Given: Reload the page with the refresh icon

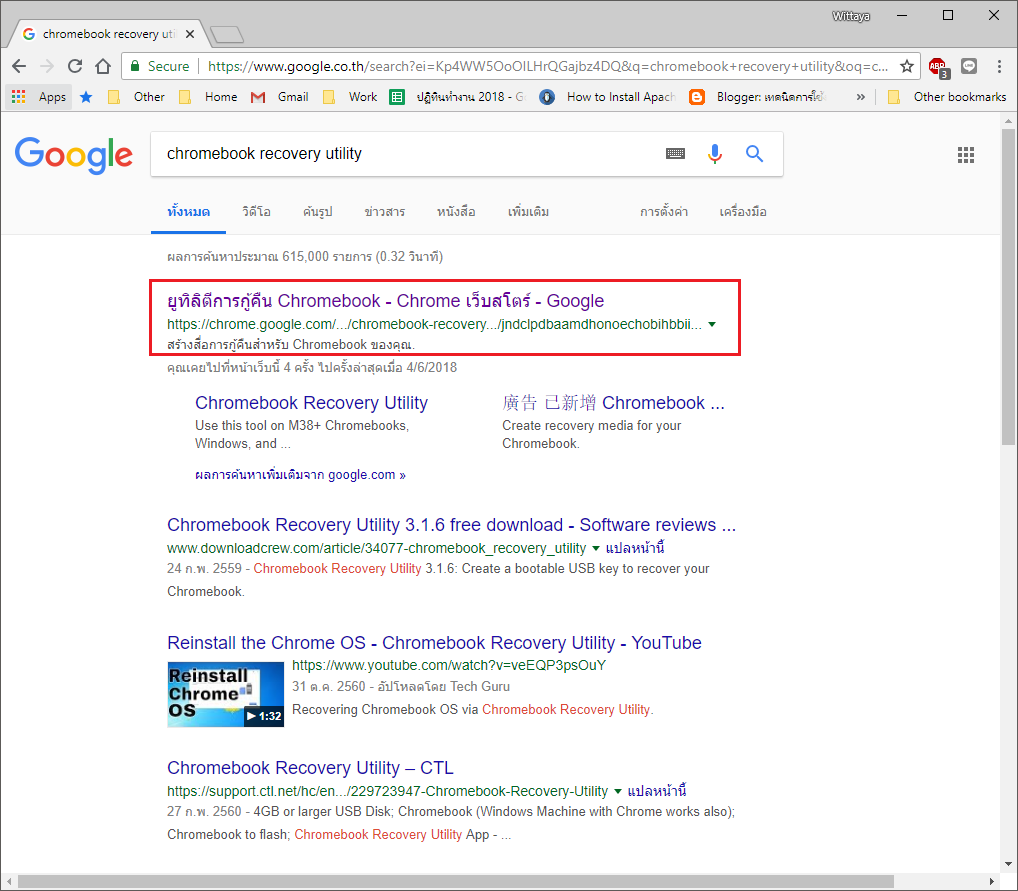Looking at the screenshot, I should (x=75, y=66).
